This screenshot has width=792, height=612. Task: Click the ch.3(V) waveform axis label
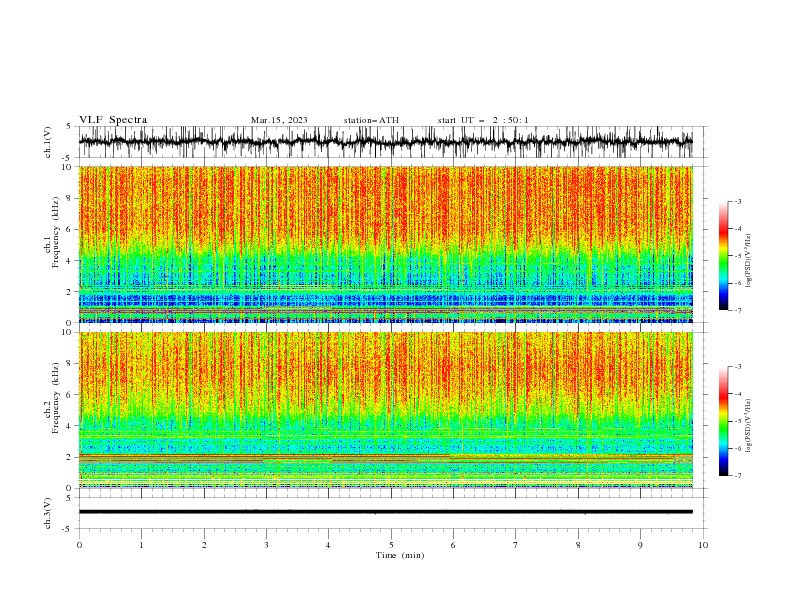coord(48,513)
